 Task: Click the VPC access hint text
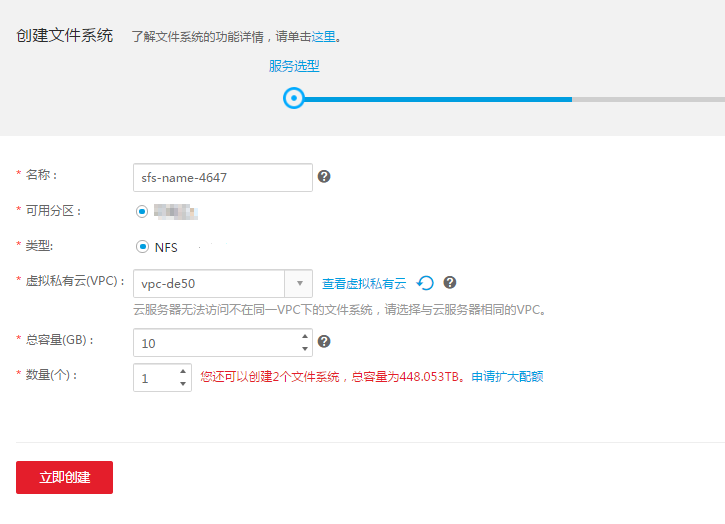point(340,309)
